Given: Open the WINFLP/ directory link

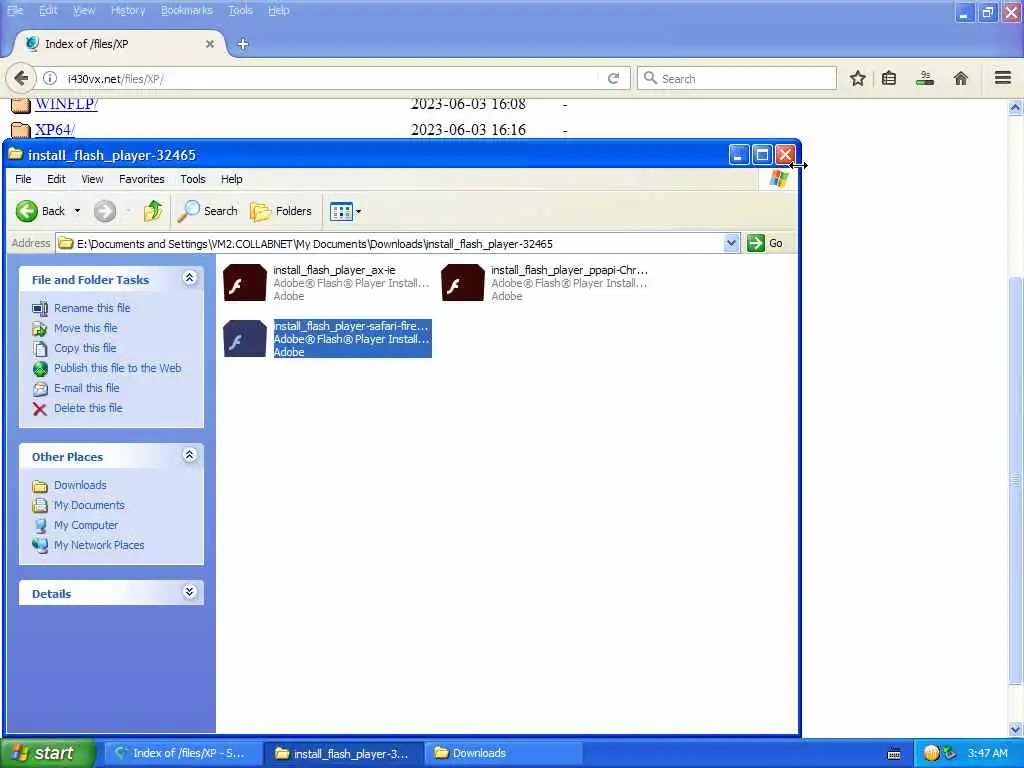Looking at the screenshot, I should [x=67, y=103].
